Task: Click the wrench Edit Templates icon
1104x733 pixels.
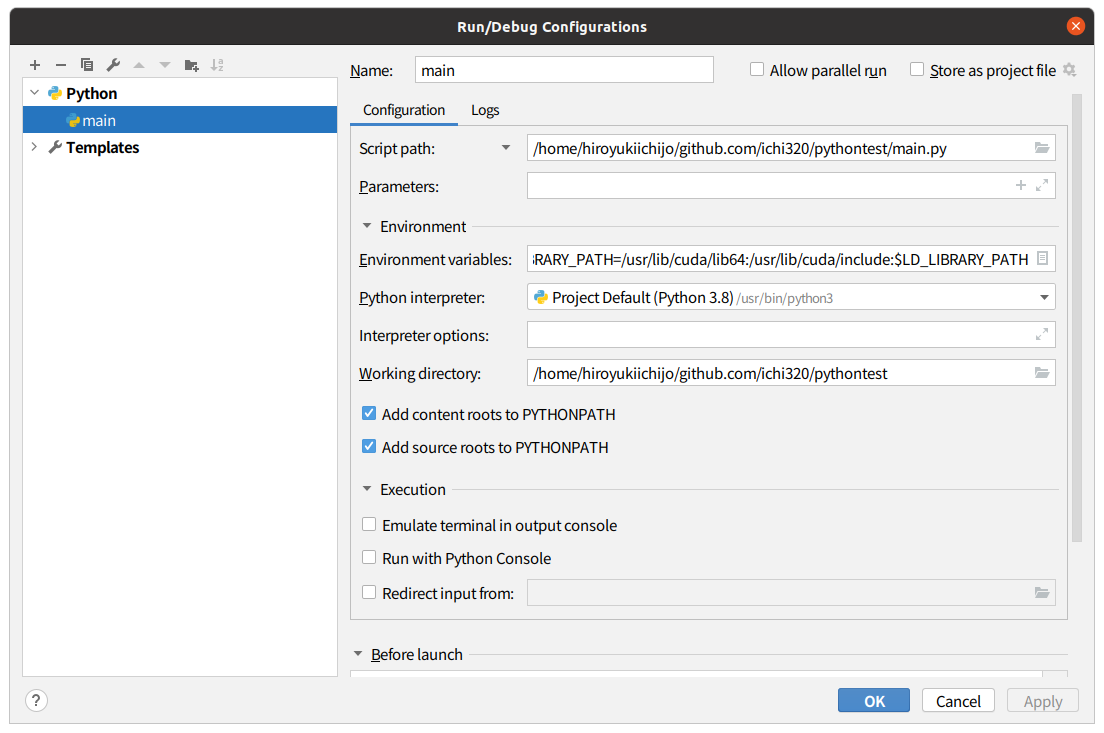Action: tap(113, 65)
